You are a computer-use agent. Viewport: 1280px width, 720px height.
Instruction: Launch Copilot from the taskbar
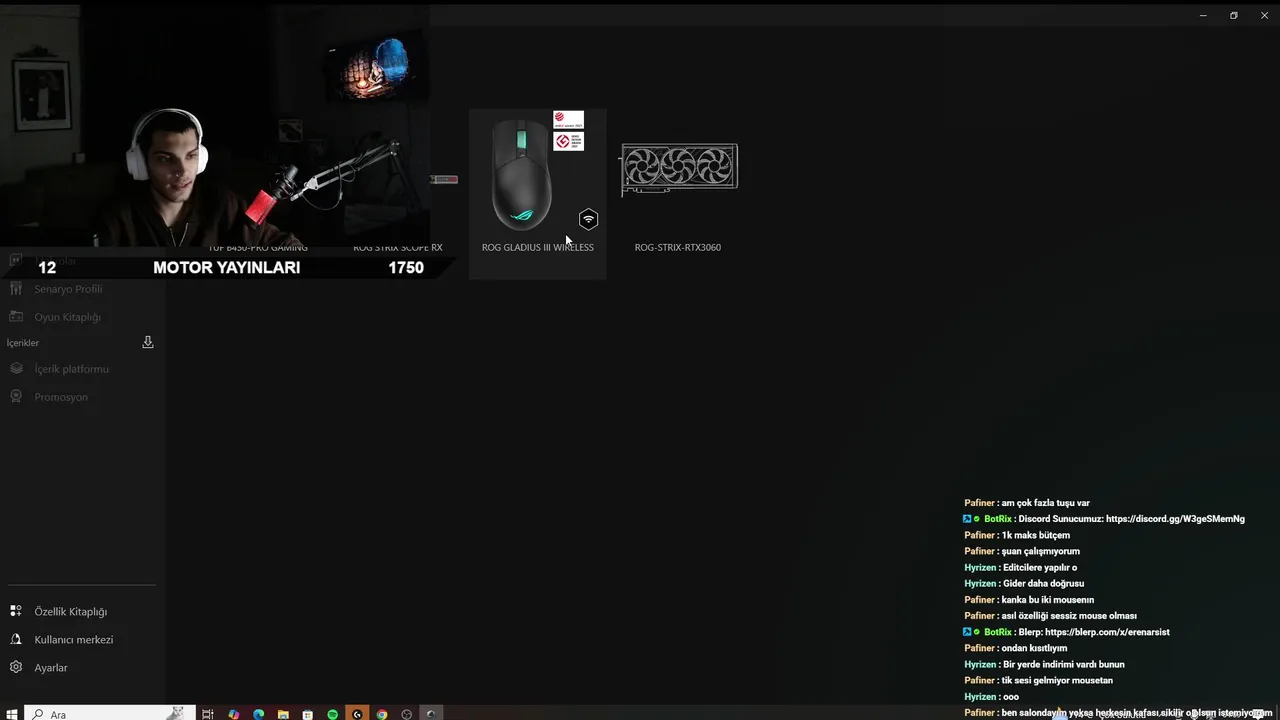233,714
